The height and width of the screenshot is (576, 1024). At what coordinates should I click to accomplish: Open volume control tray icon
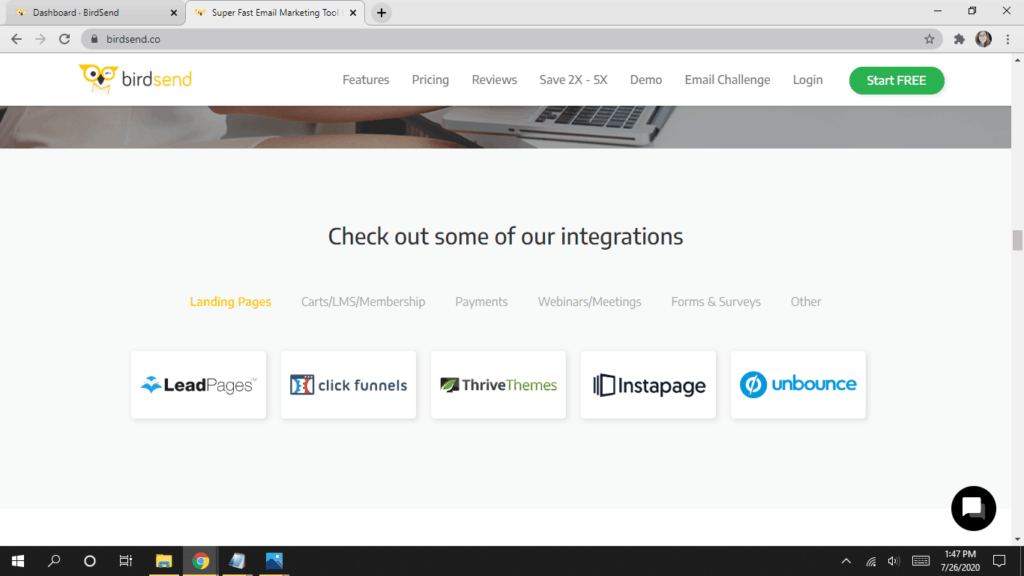point(893,561)
